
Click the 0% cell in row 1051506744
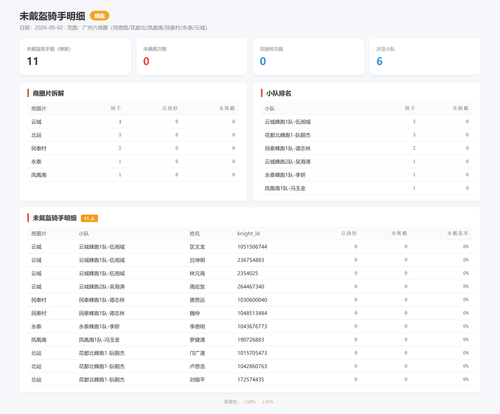(466, 247)
